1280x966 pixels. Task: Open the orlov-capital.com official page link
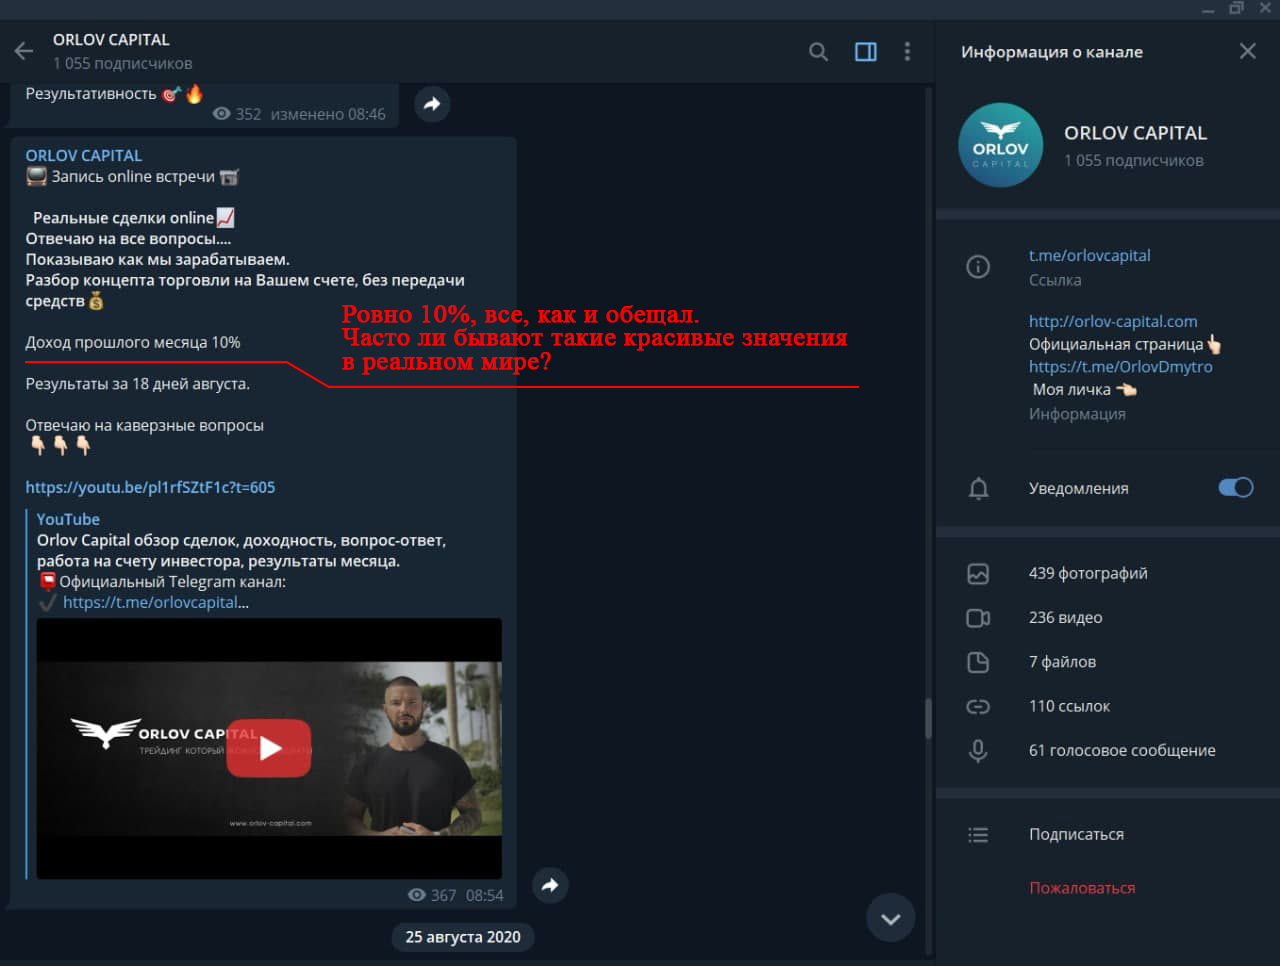[x=1112, y=321]
